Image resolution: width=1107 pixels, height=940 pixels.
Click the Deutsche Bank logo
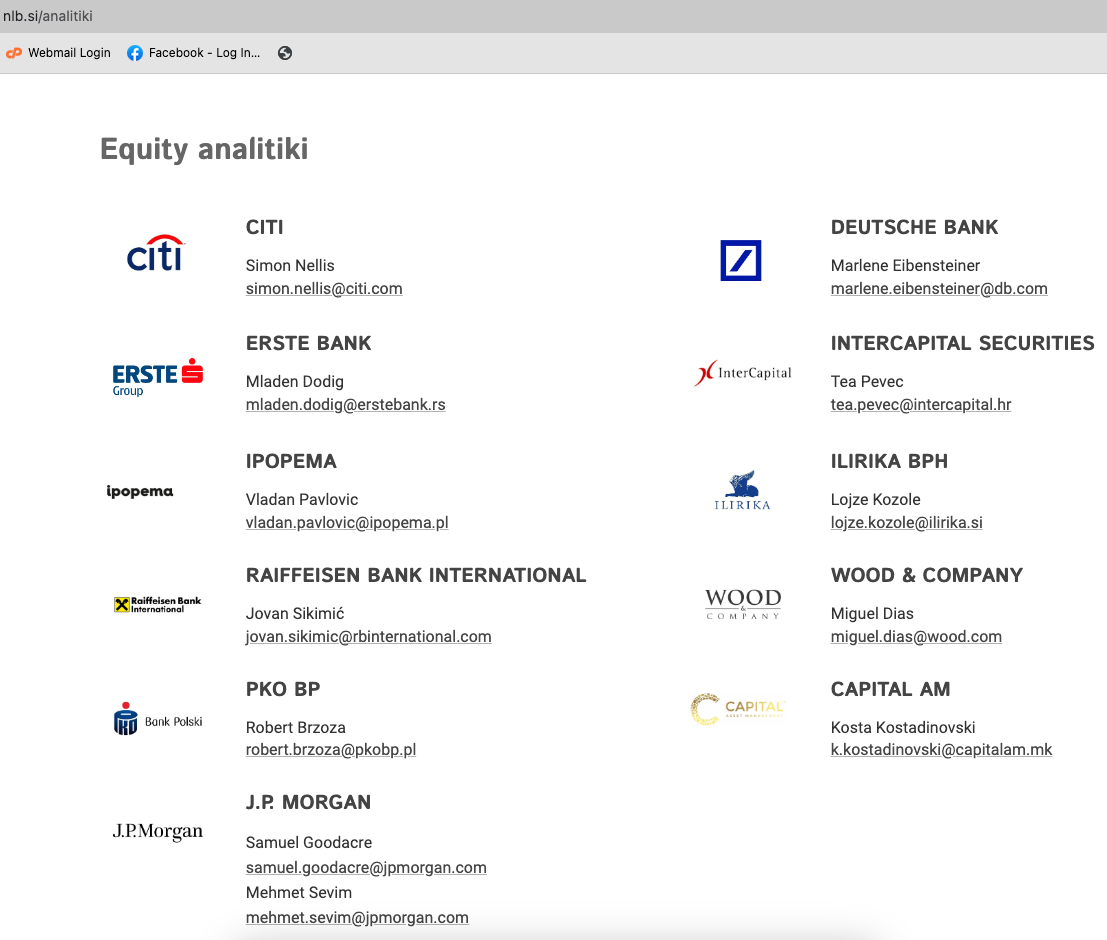point(741,261)
